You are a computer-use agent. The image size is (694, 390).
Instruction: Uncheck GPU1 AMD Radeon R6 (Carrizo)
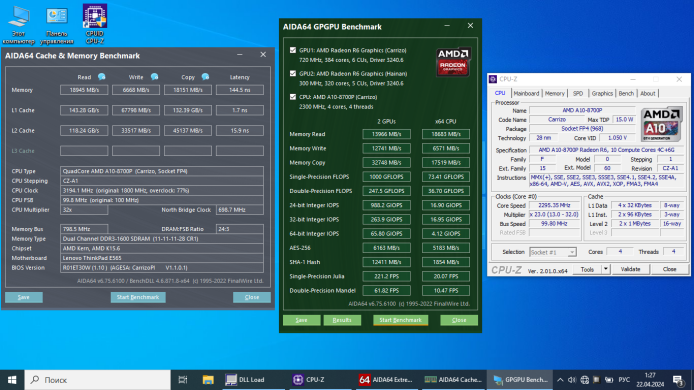click(x=293, y=50)
